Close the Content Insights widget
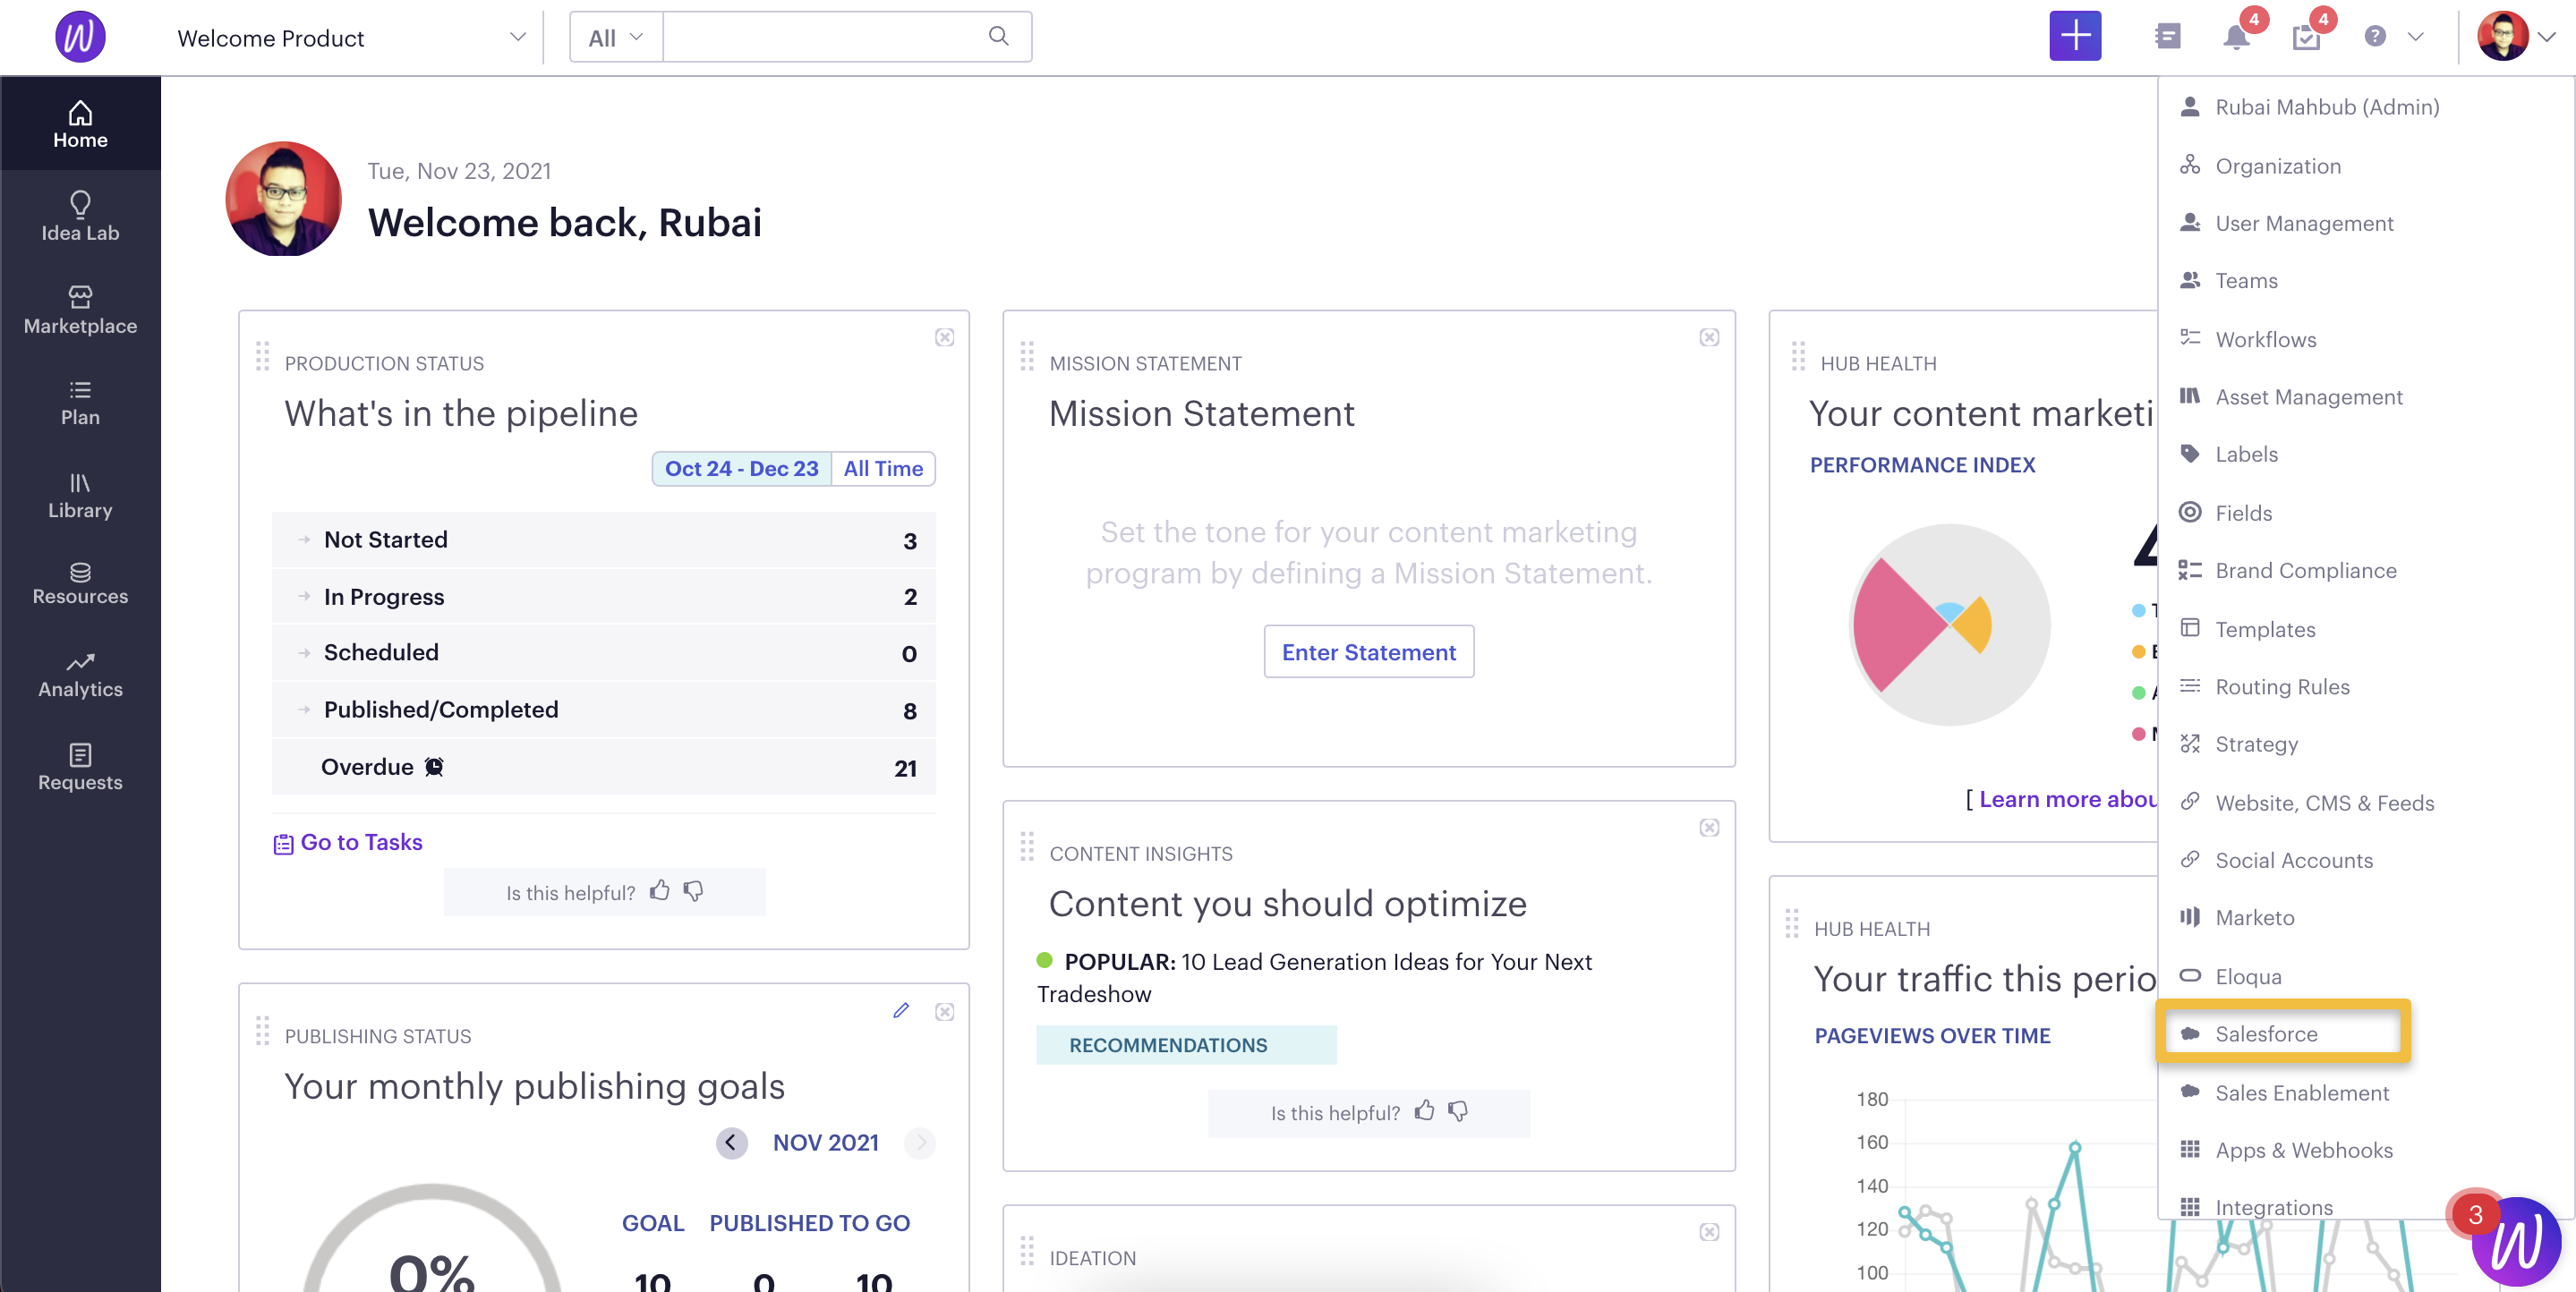 (1709, 828)
